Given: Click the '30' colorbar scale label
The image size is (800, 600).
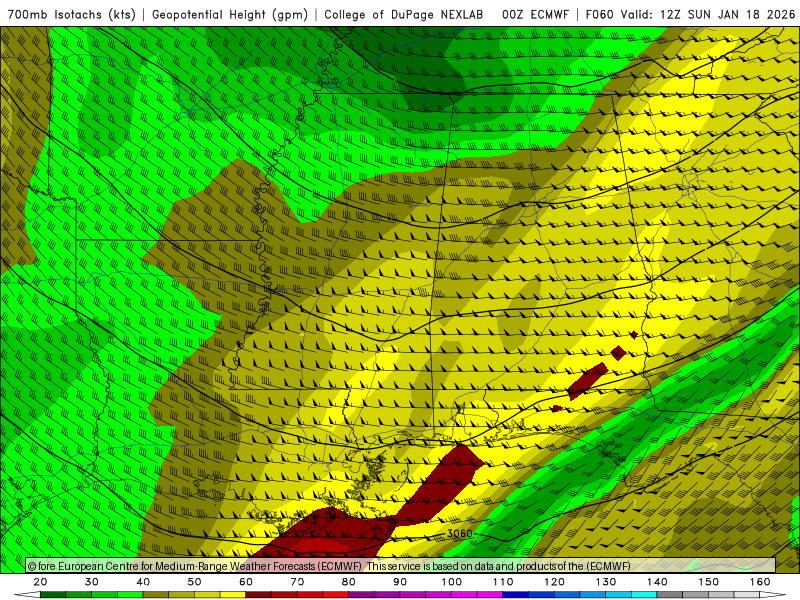Looking at the screenshot, I should [x=92, y=582].
